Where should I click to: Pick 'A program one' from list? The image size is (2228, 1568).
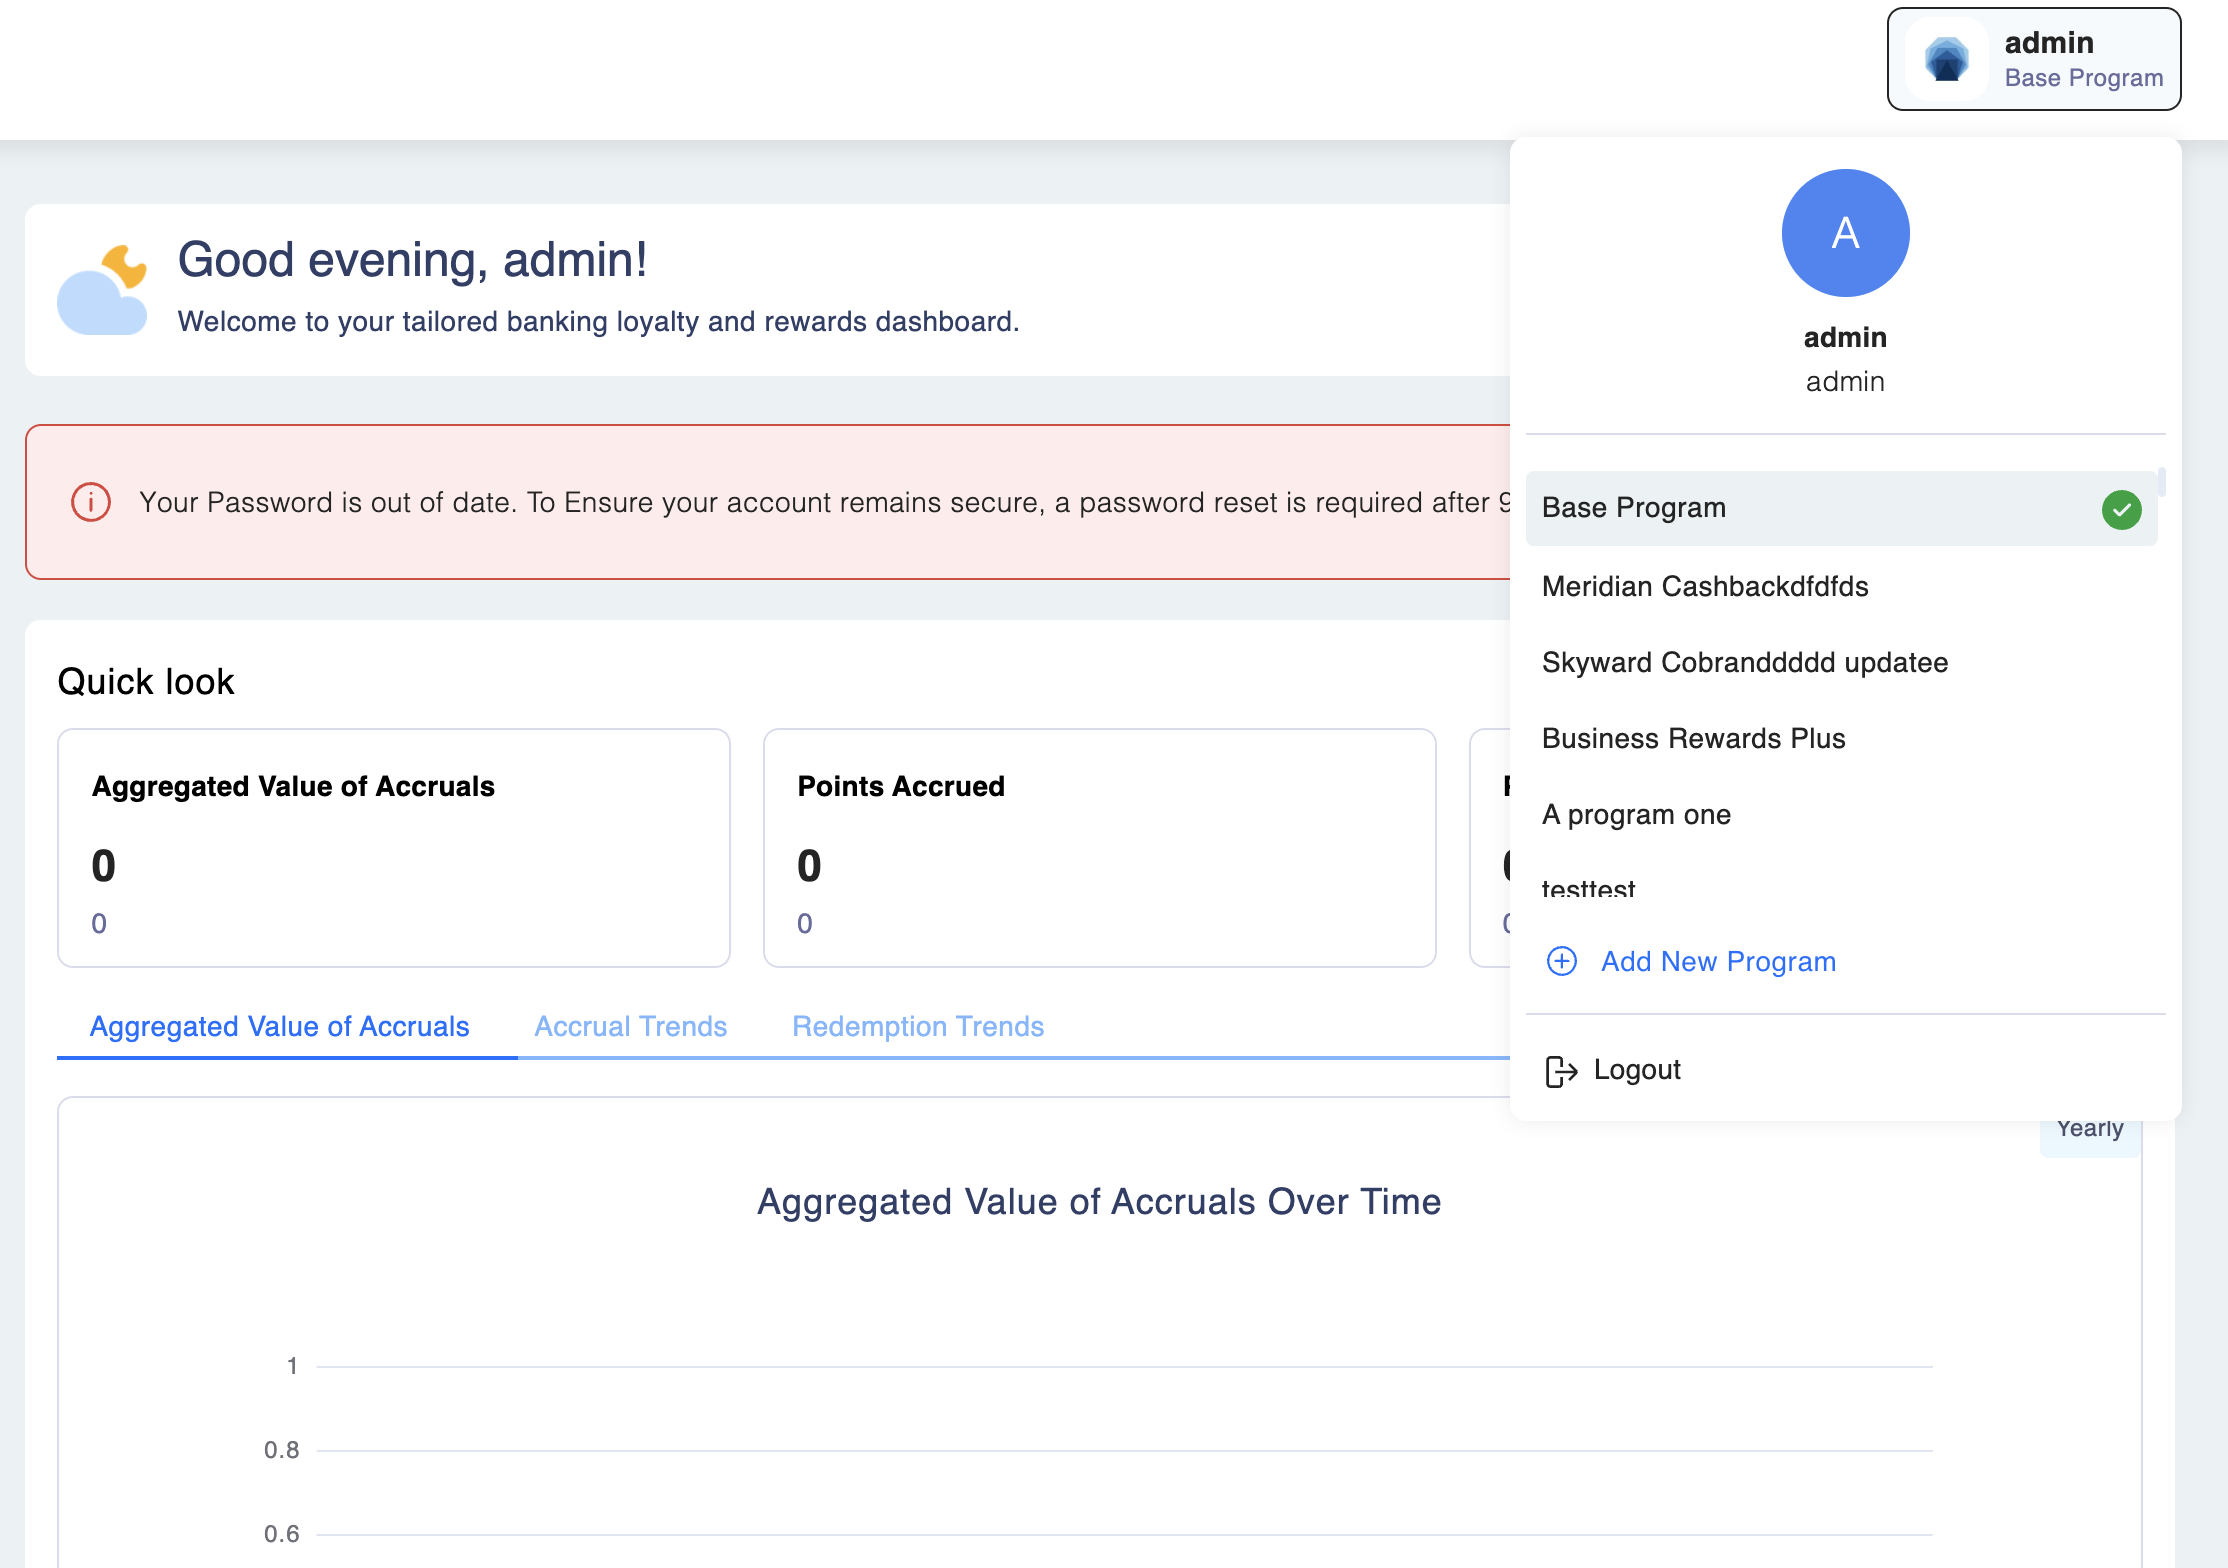[x=1636, y=814]
